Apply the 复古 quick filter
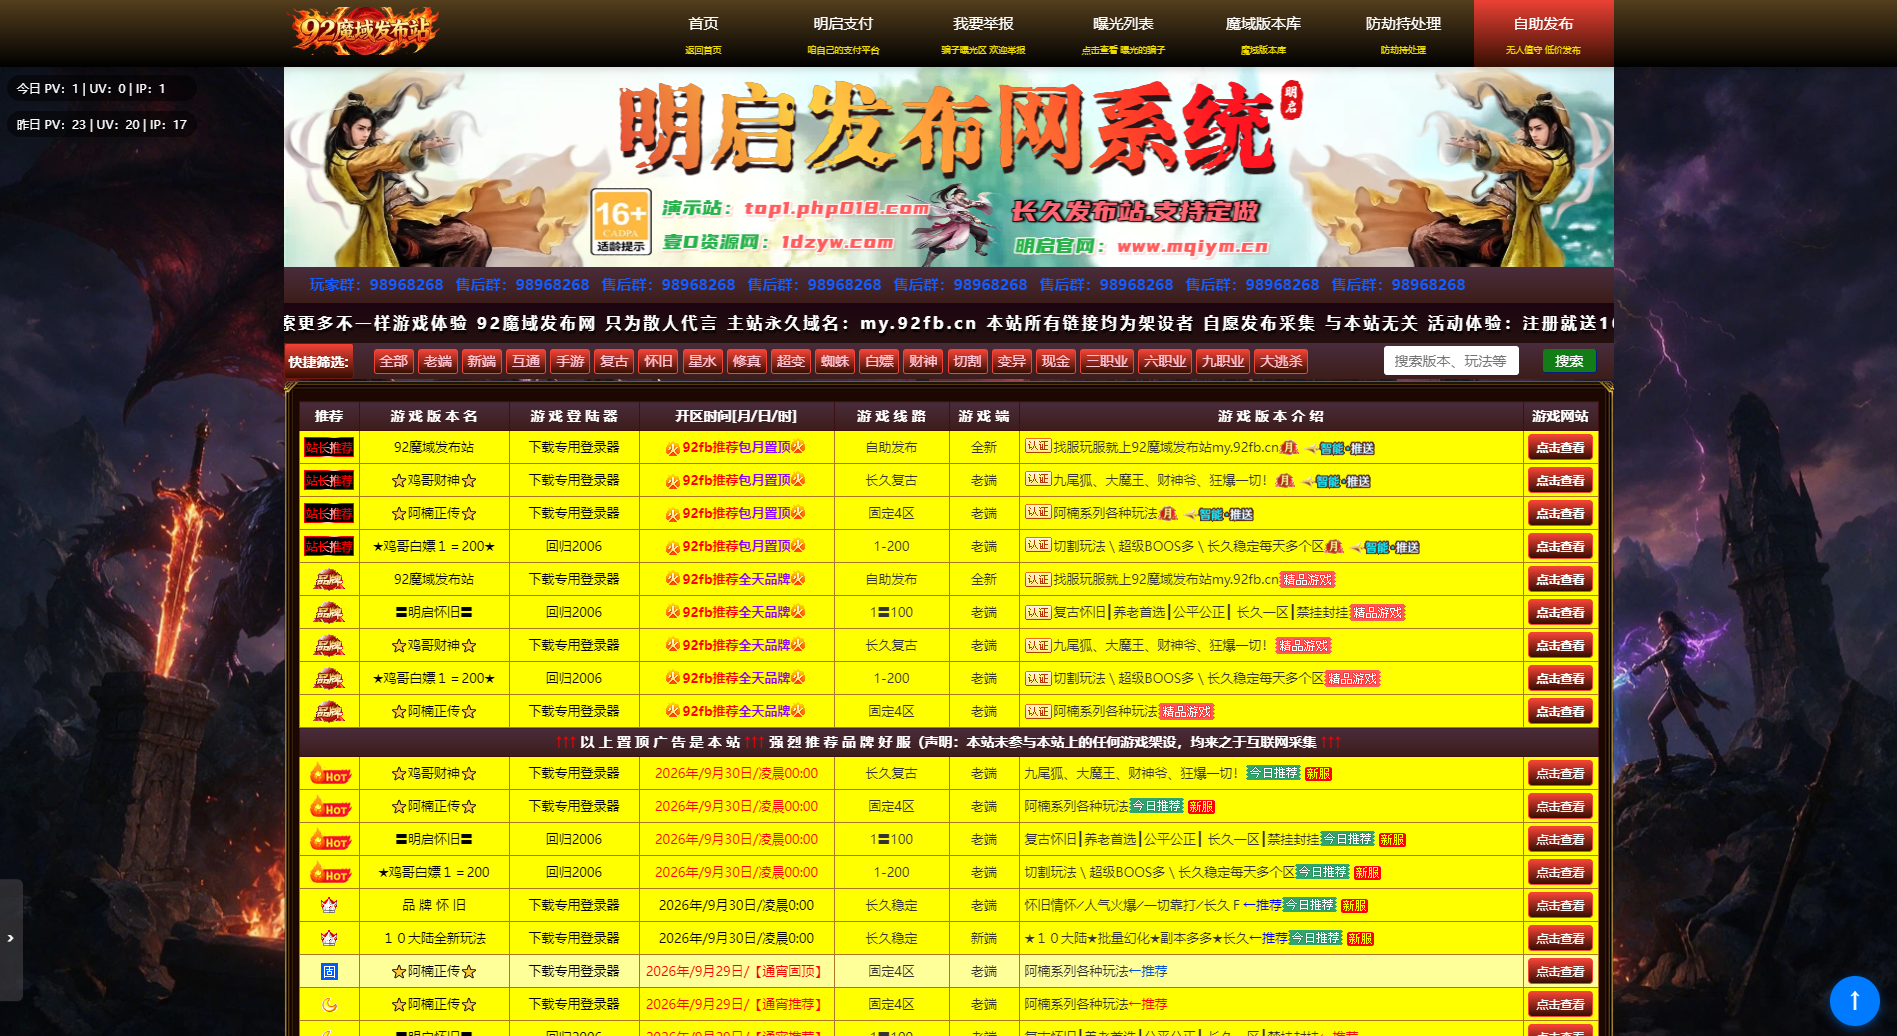Image resolution: width=1897 pixels, height=1036 pixels. pyautogui.click(x=614, y=362)
